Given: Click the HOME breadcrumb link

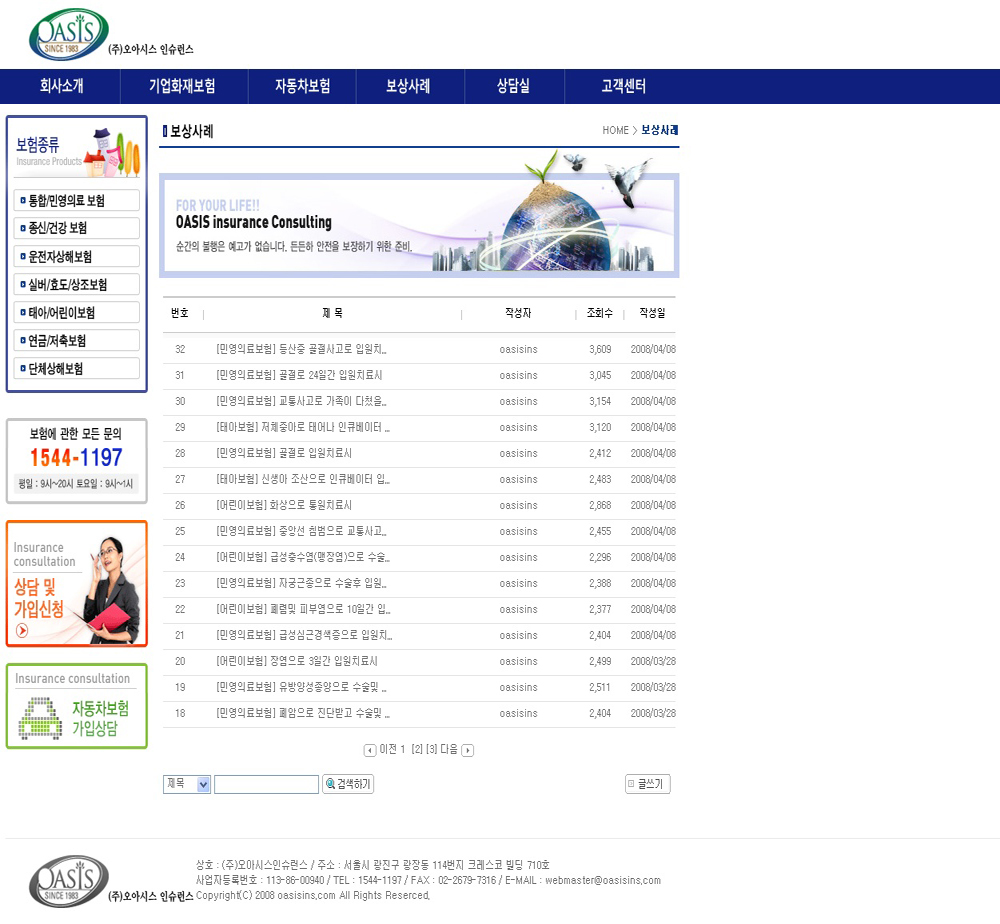Looking at the screenshot, I should click(615, 131).
